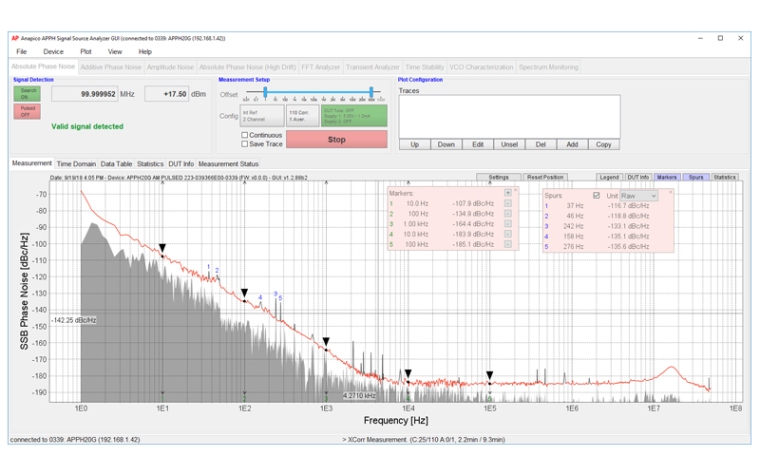Enable the Continuous checkbox
760x475 pixels.
(245, 134)
